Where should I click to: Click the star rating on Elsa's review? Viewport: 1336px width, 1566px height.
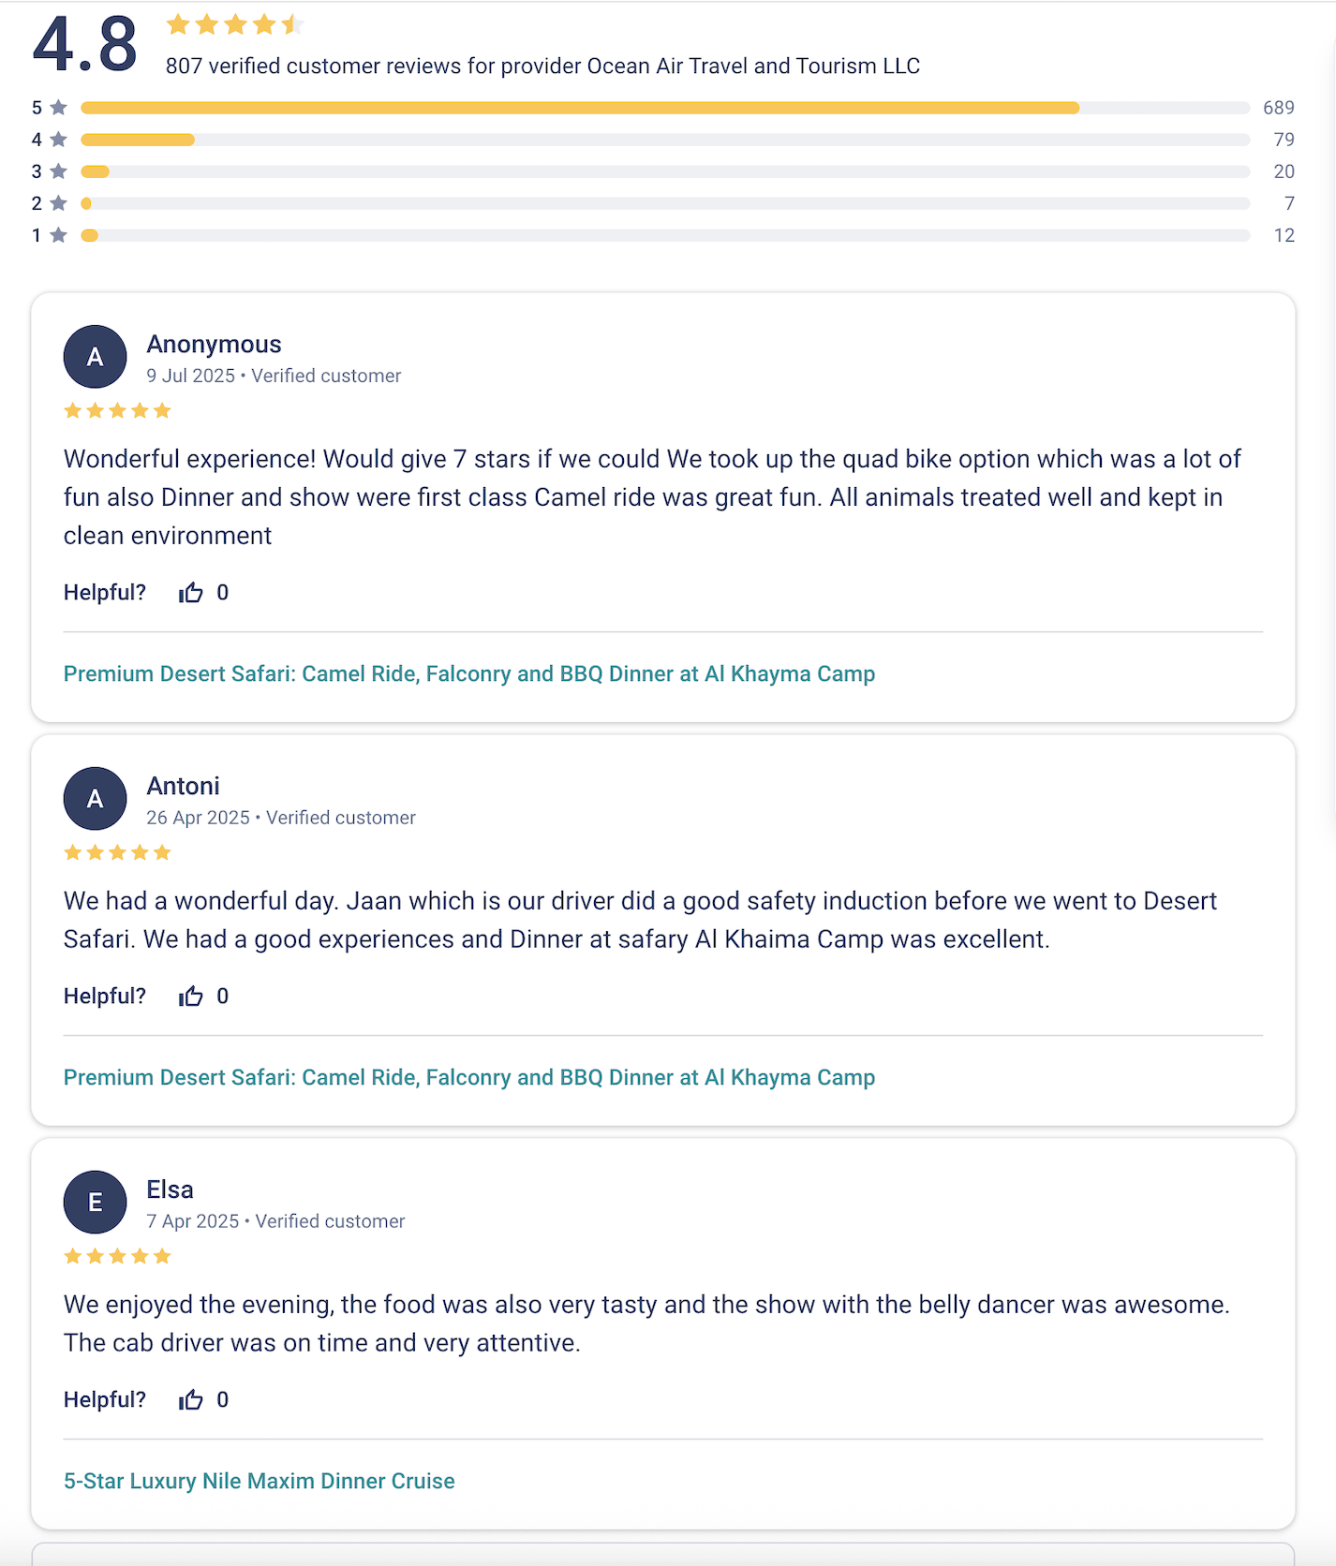coord(117,1257)
